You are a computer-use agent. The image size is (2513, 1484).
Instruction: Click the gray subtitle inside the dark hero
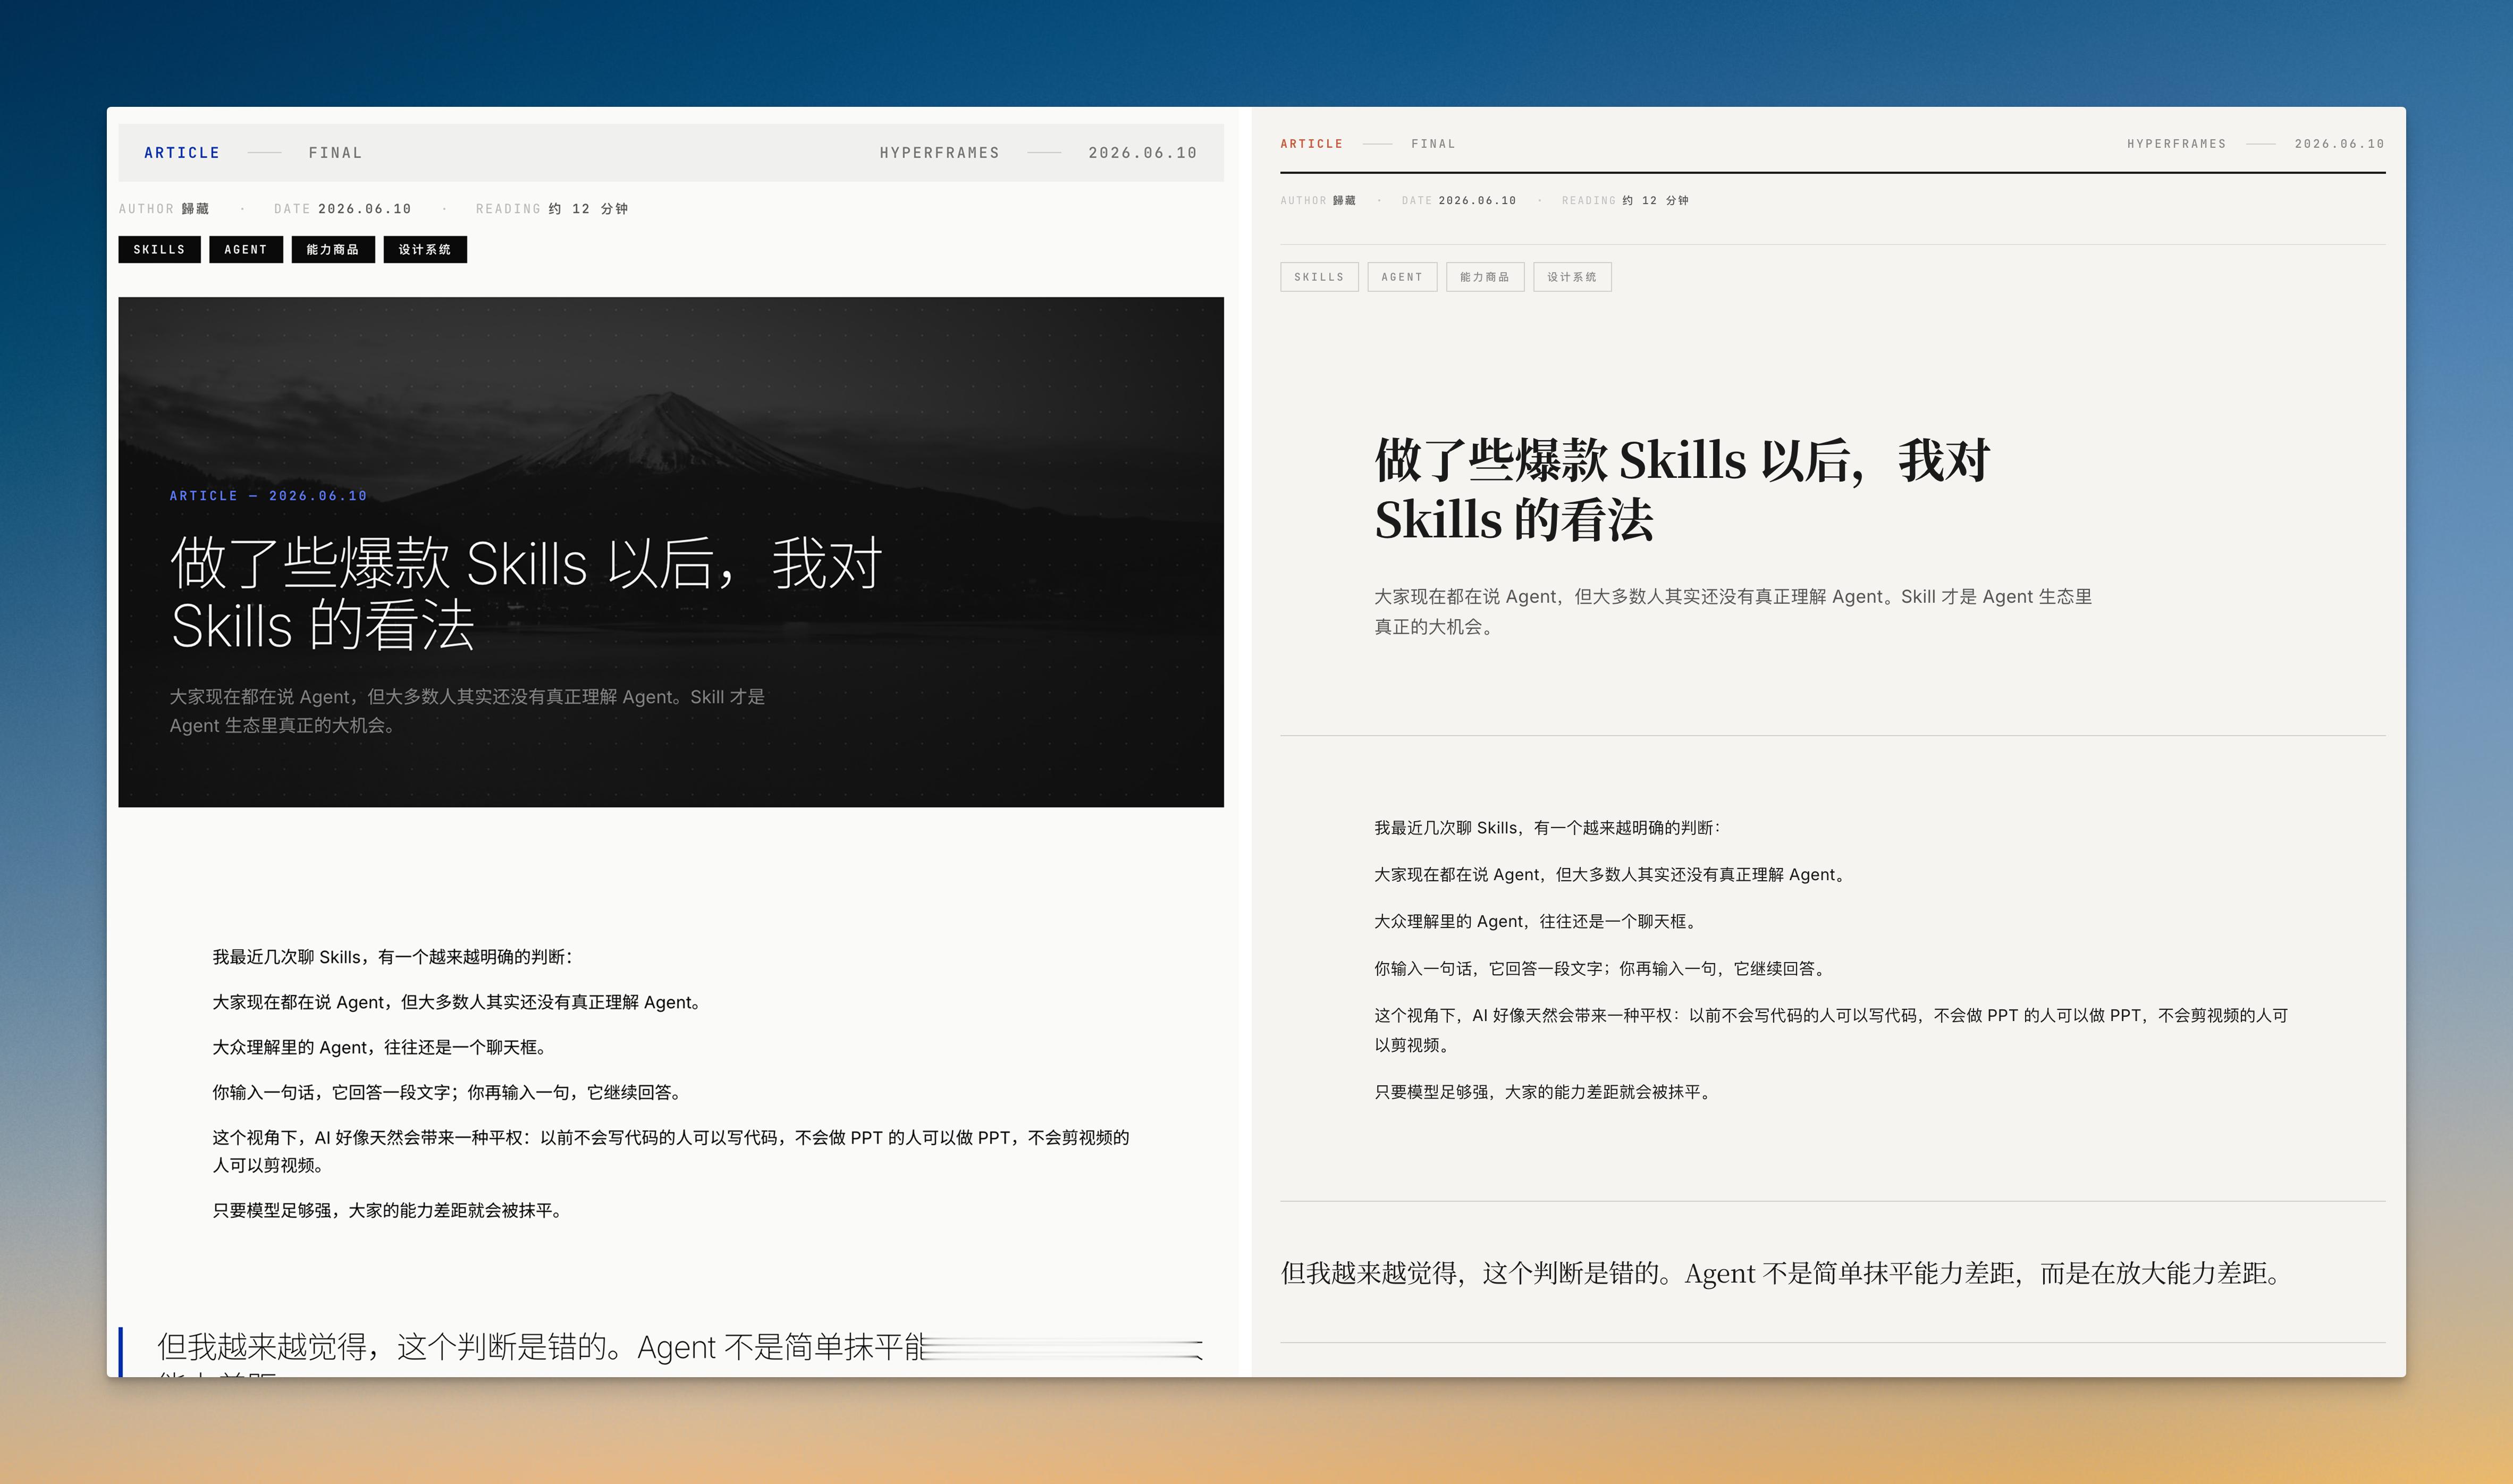tap(467, 711)
